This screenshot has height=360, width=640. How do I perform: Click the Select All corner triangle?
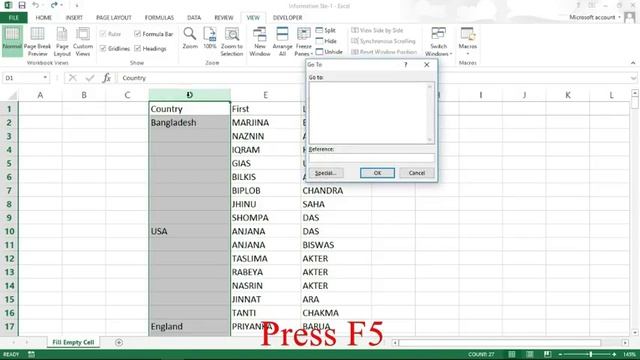tap(13, 96)
